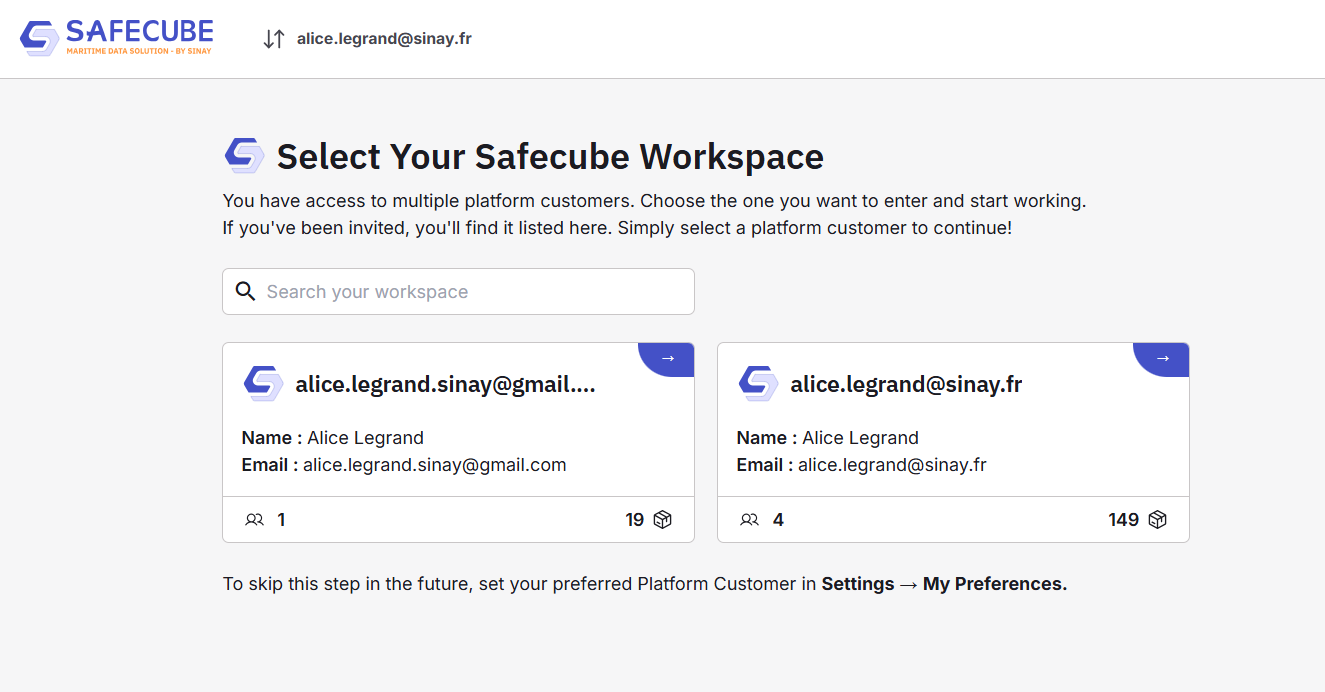This screenshot has width=1325, height=692.
Task: Click the magnifying glass search icon
Action: (245, 291)
